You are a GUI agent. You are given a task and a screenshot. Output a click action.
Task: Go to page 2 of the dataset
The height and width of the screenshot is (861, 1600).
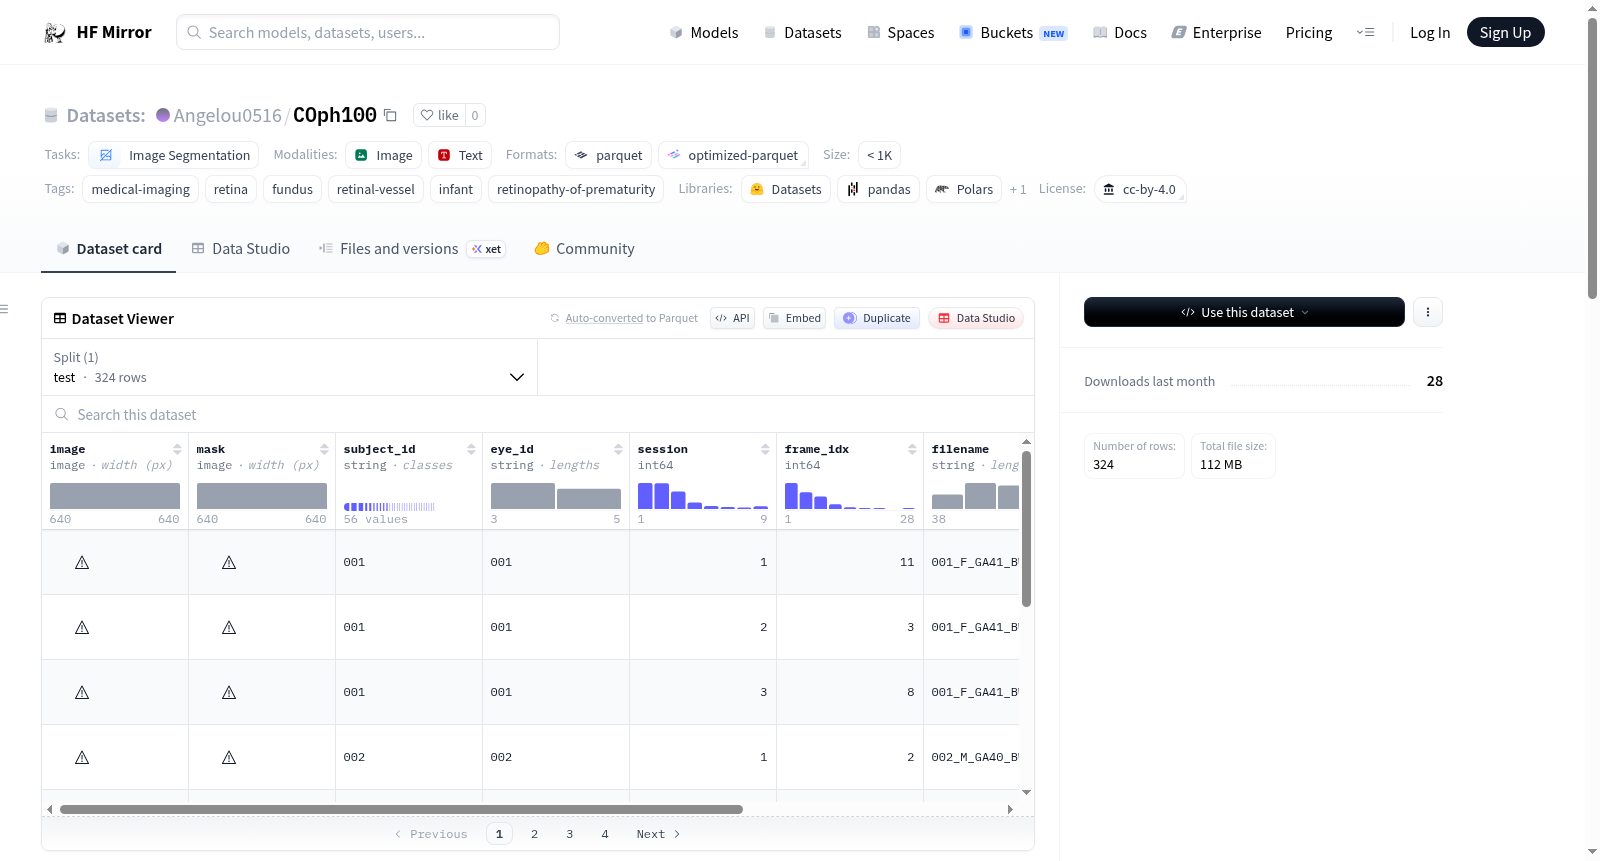[x=534, y=834]
